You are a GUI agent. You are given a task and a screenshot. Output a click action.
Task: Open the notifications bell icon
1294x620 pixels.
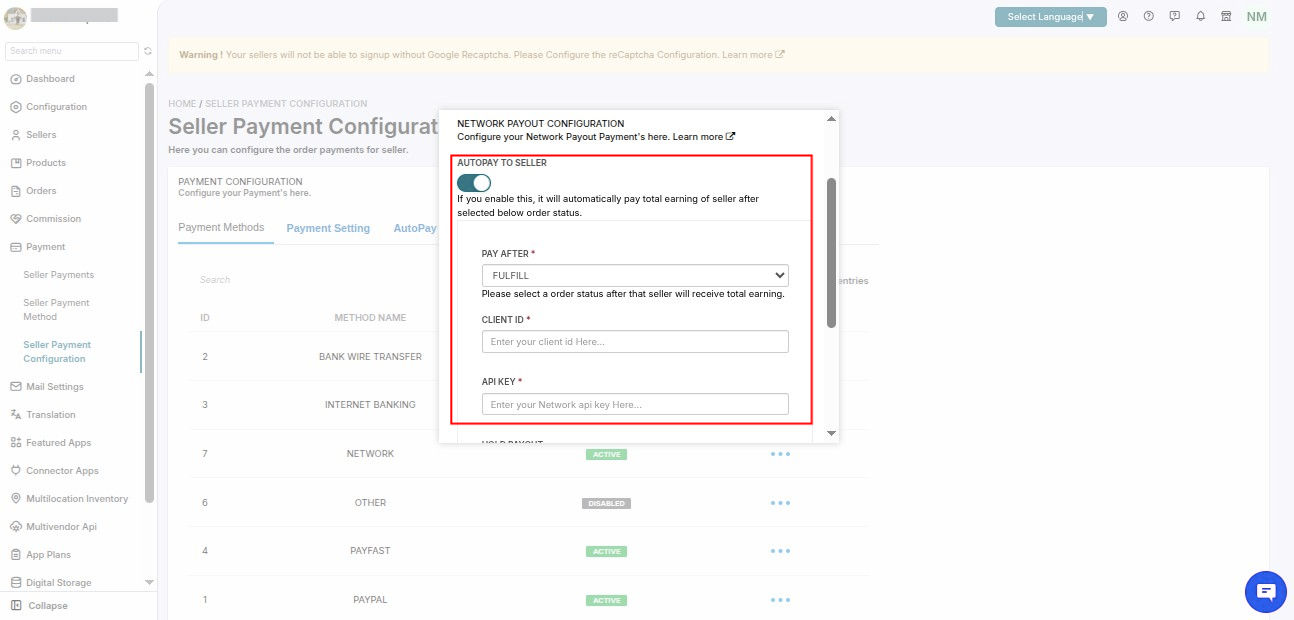tap(1200, 17)
